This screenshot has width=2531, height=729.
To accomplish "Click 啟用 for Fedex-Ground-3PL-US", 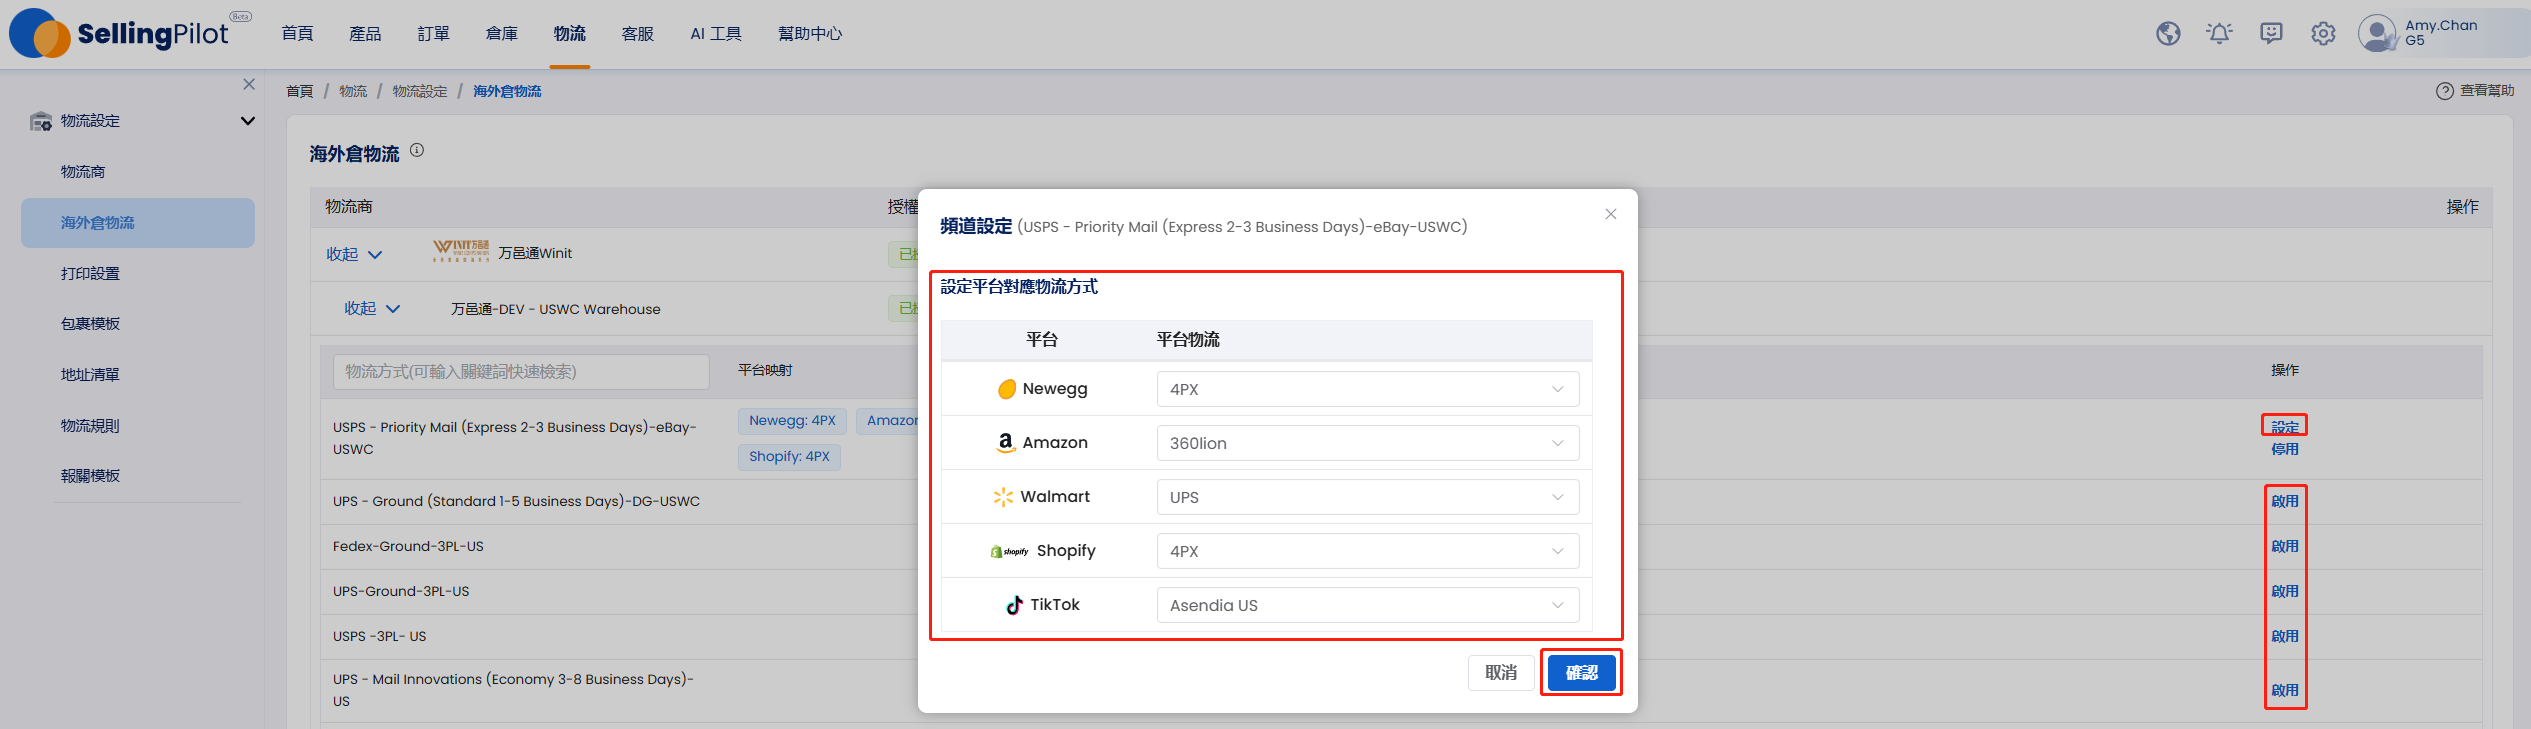I will point(2284,546).
